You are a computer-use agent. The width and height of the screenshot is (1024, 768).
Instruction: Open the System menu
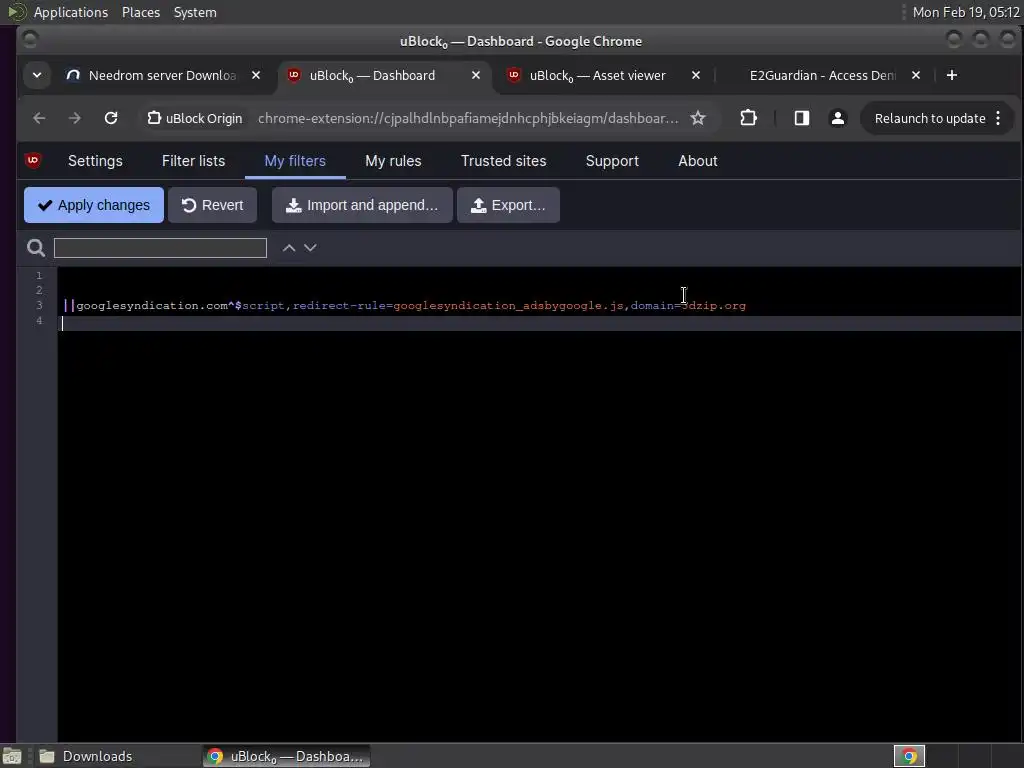(x=195, y=12)
